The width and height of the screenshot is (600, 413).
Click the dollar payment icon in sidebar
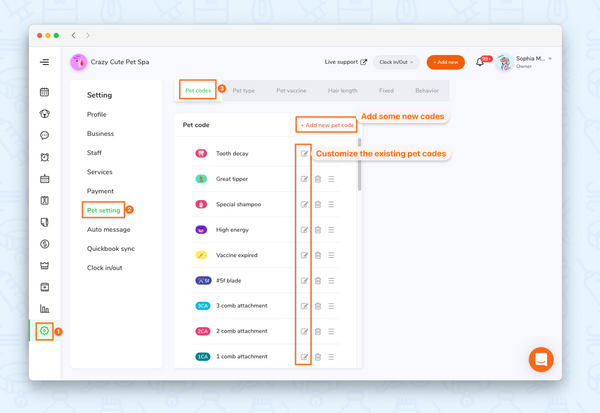coord(44,244)
